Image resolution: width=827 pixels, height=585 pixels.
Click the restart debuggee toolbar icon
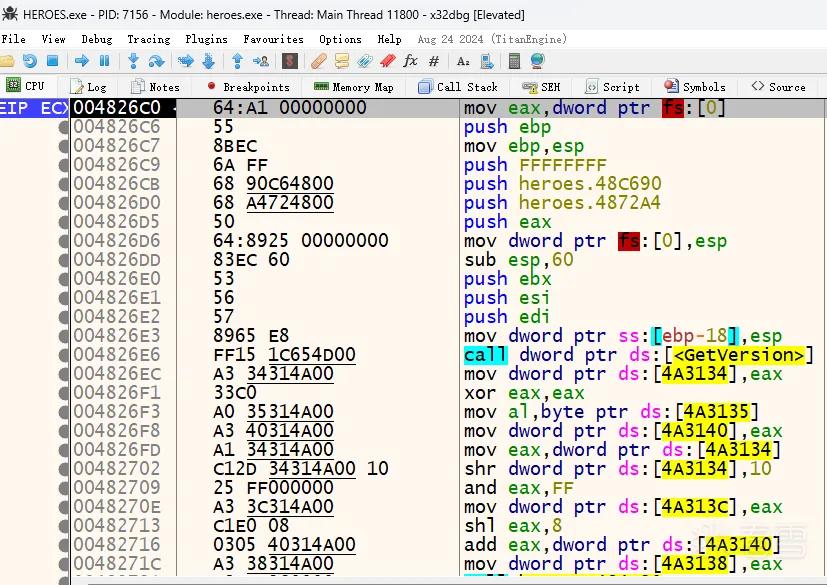pyautogui.click(x=30, y=61)
